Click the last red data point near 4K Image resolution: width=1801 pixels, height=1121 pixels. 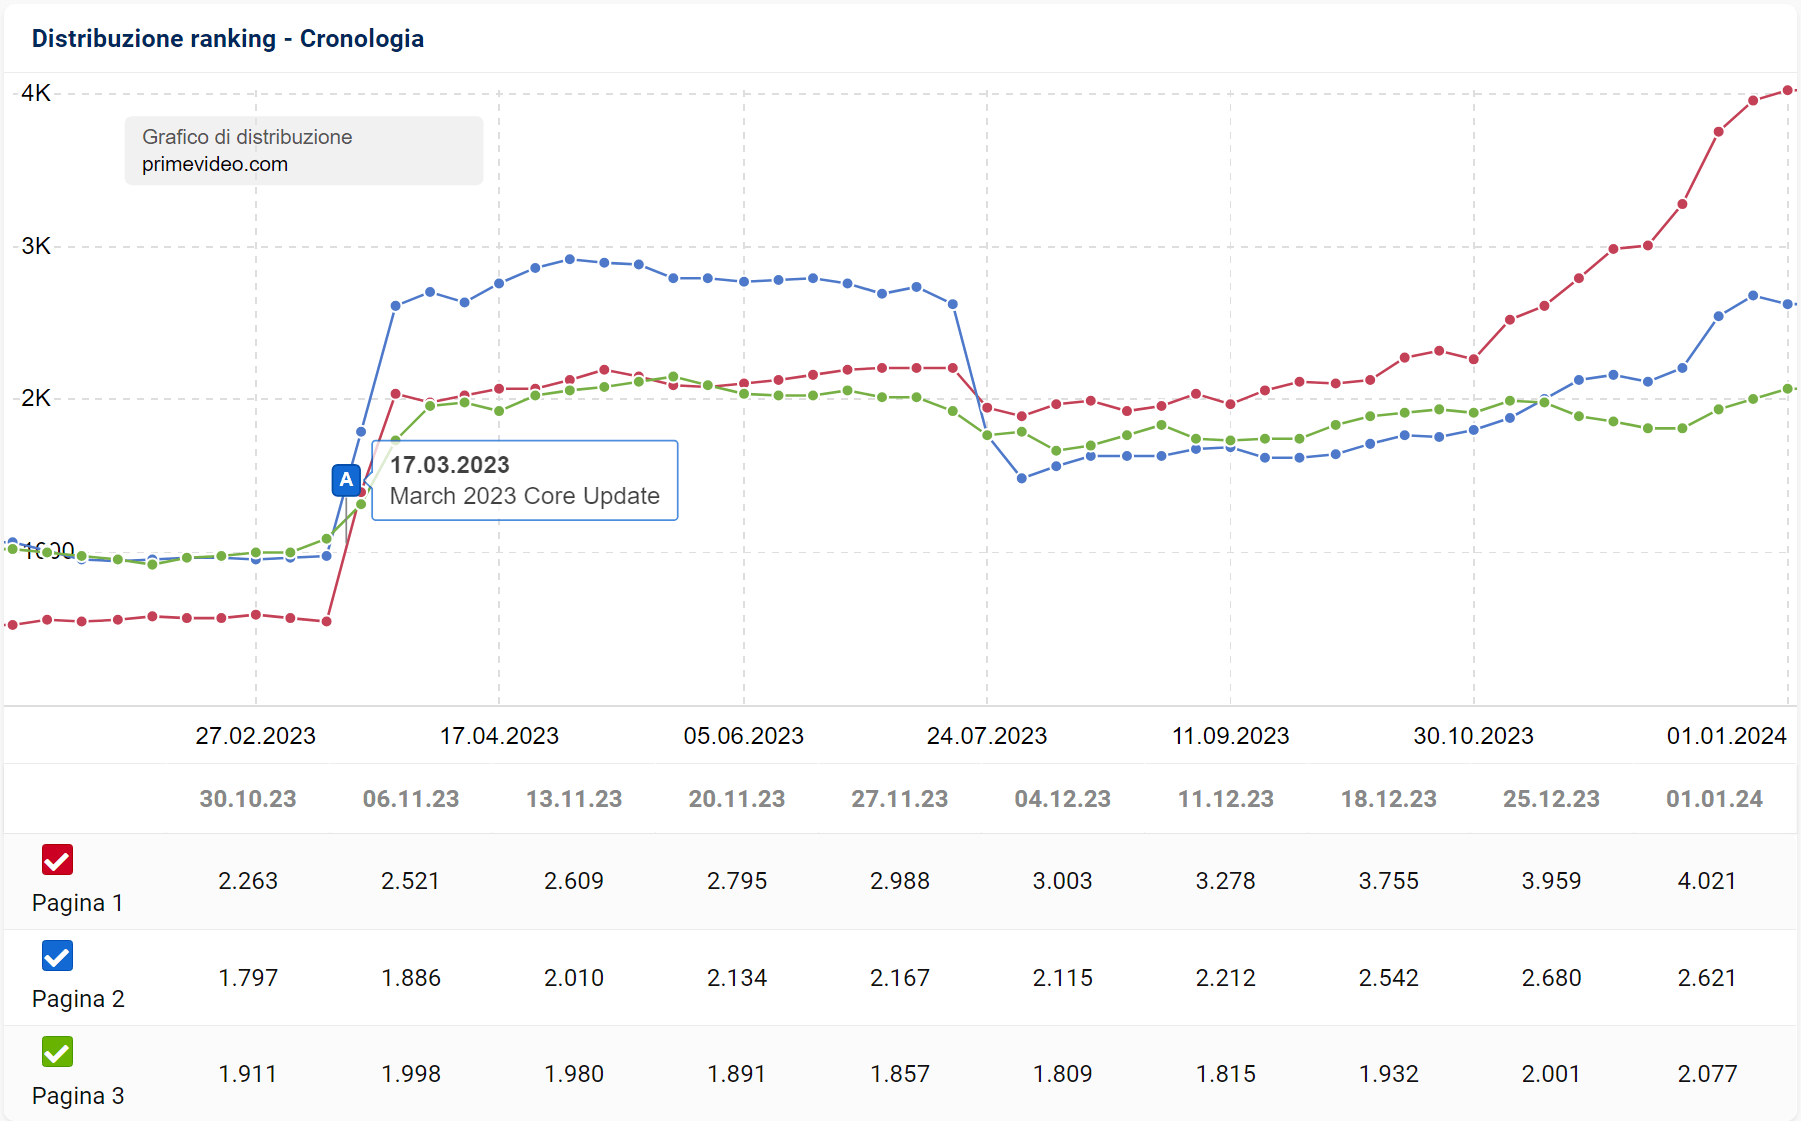tap(1788, 91)
